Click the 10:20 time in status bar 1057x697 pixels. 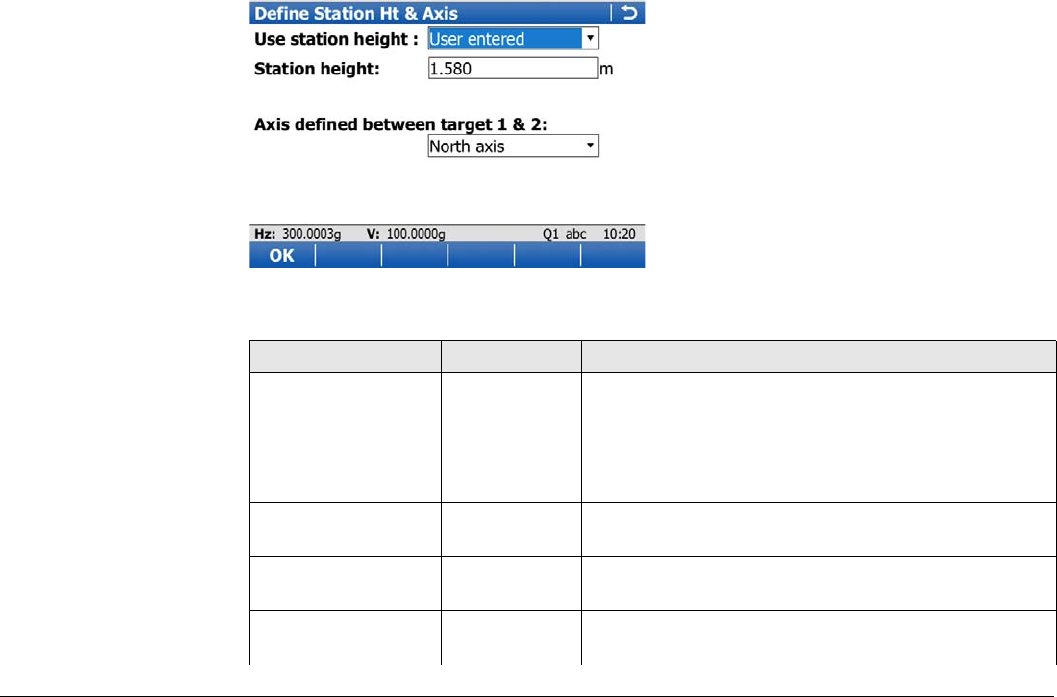pyautogui.click(x=619, y=234)
